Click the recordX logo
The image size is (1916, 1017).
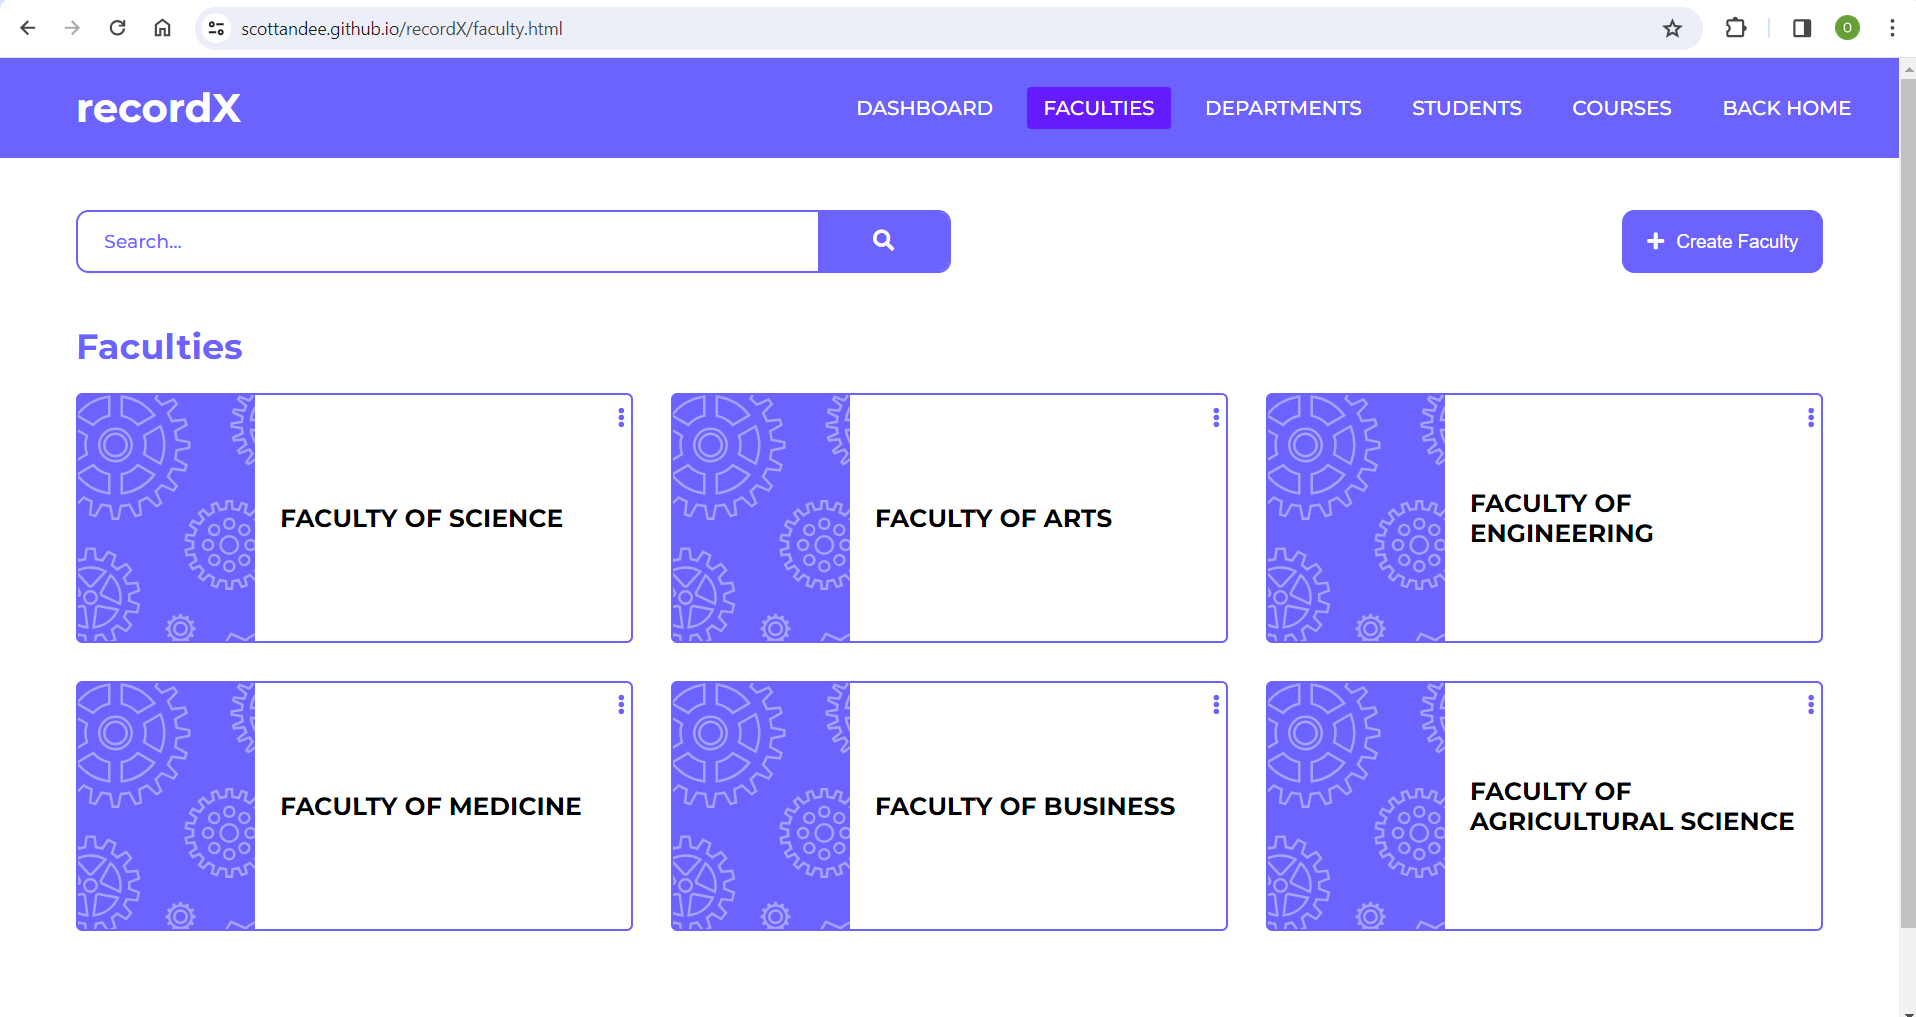(159, 108)
